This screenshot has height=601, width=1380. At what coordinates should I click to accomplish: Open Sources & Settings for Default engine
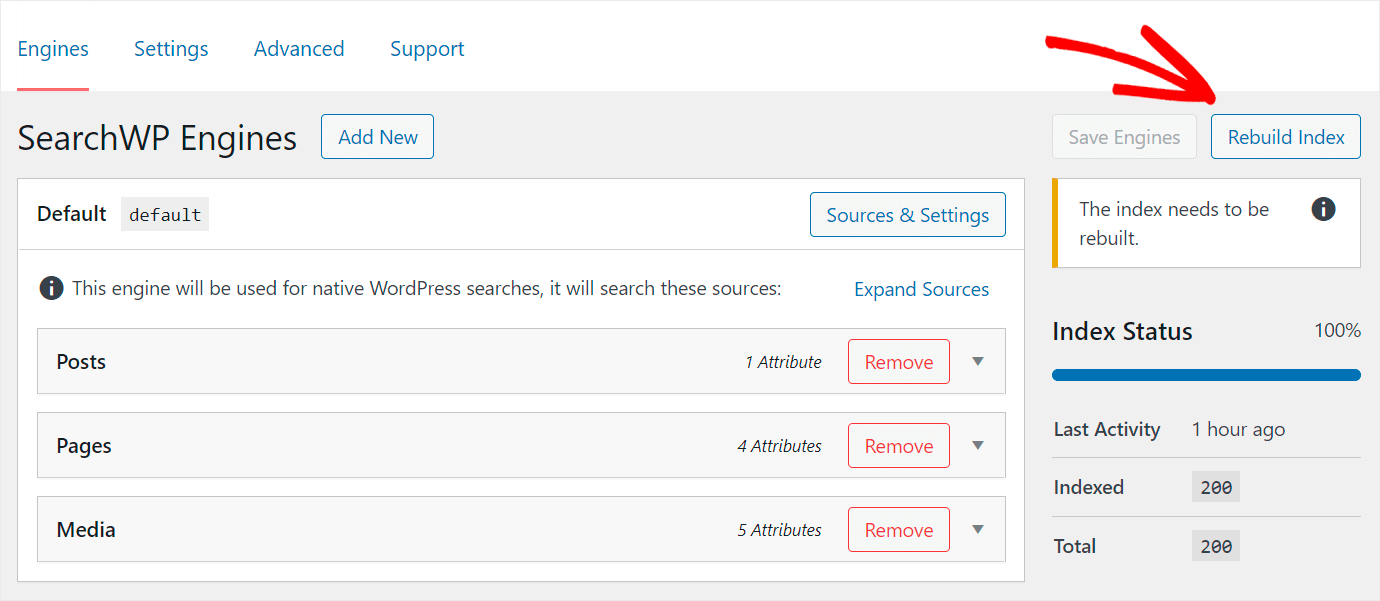pos(908,215)
